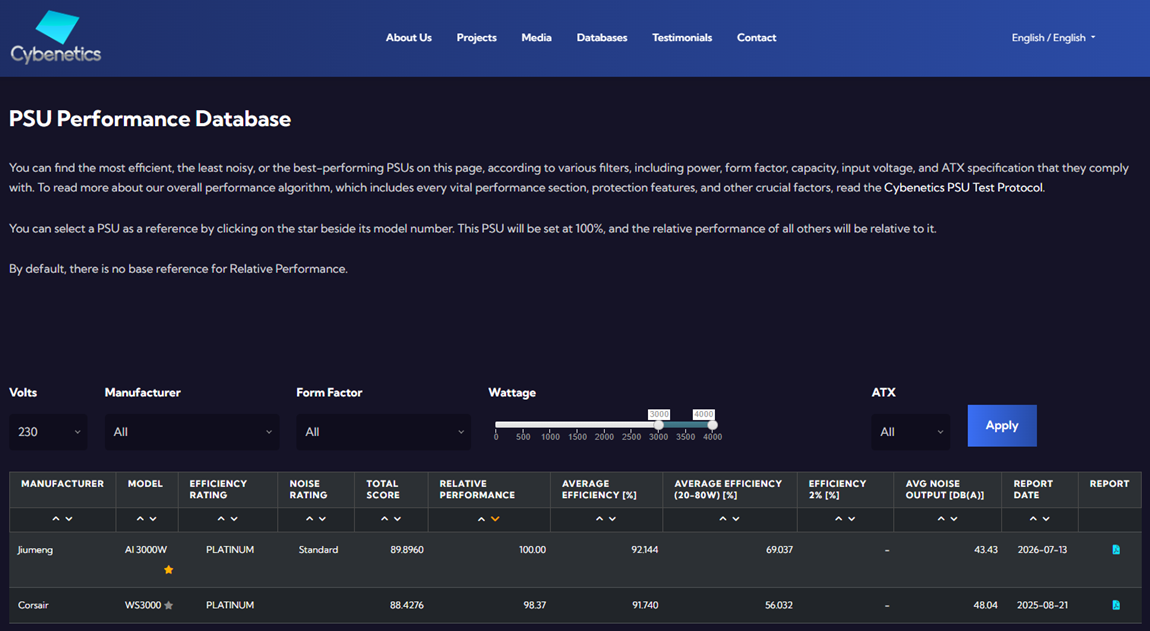Click report date 2026-07-13
This screenshot has width=1150, height=631.
pos(1042,550)
